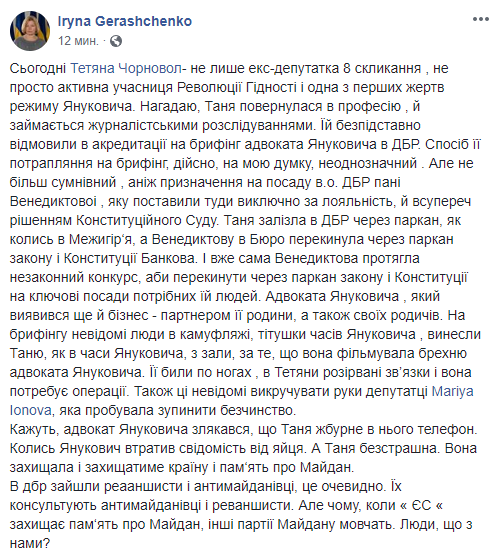
Task: Click the word 'безстрашна' in the post
Action: (398, 448)
